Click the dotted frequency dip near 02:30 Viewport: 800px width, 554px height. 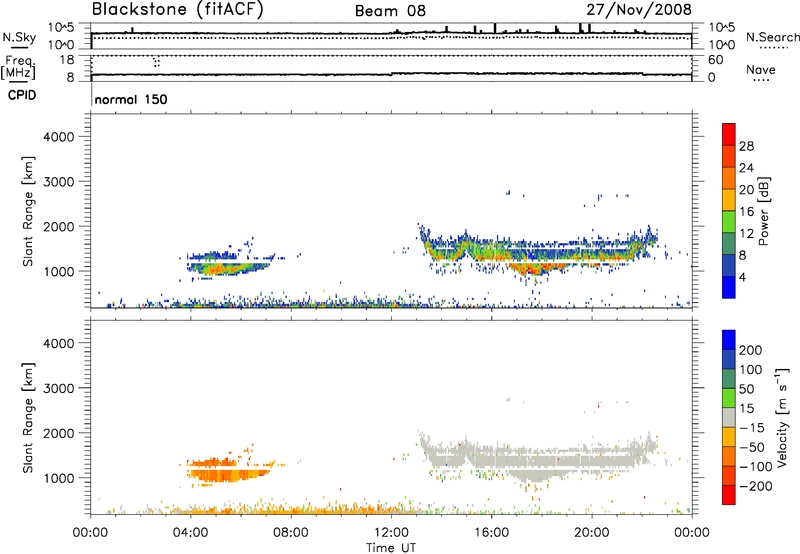(x=156, y=62)
